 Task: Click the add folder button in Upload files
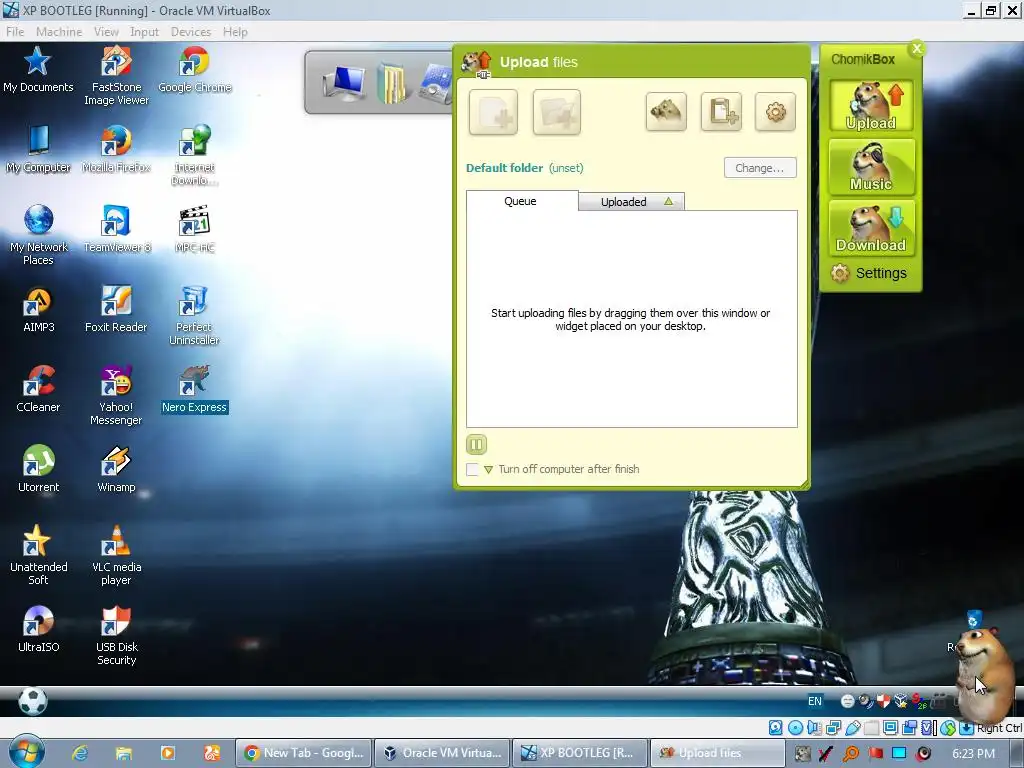(556, 112)
